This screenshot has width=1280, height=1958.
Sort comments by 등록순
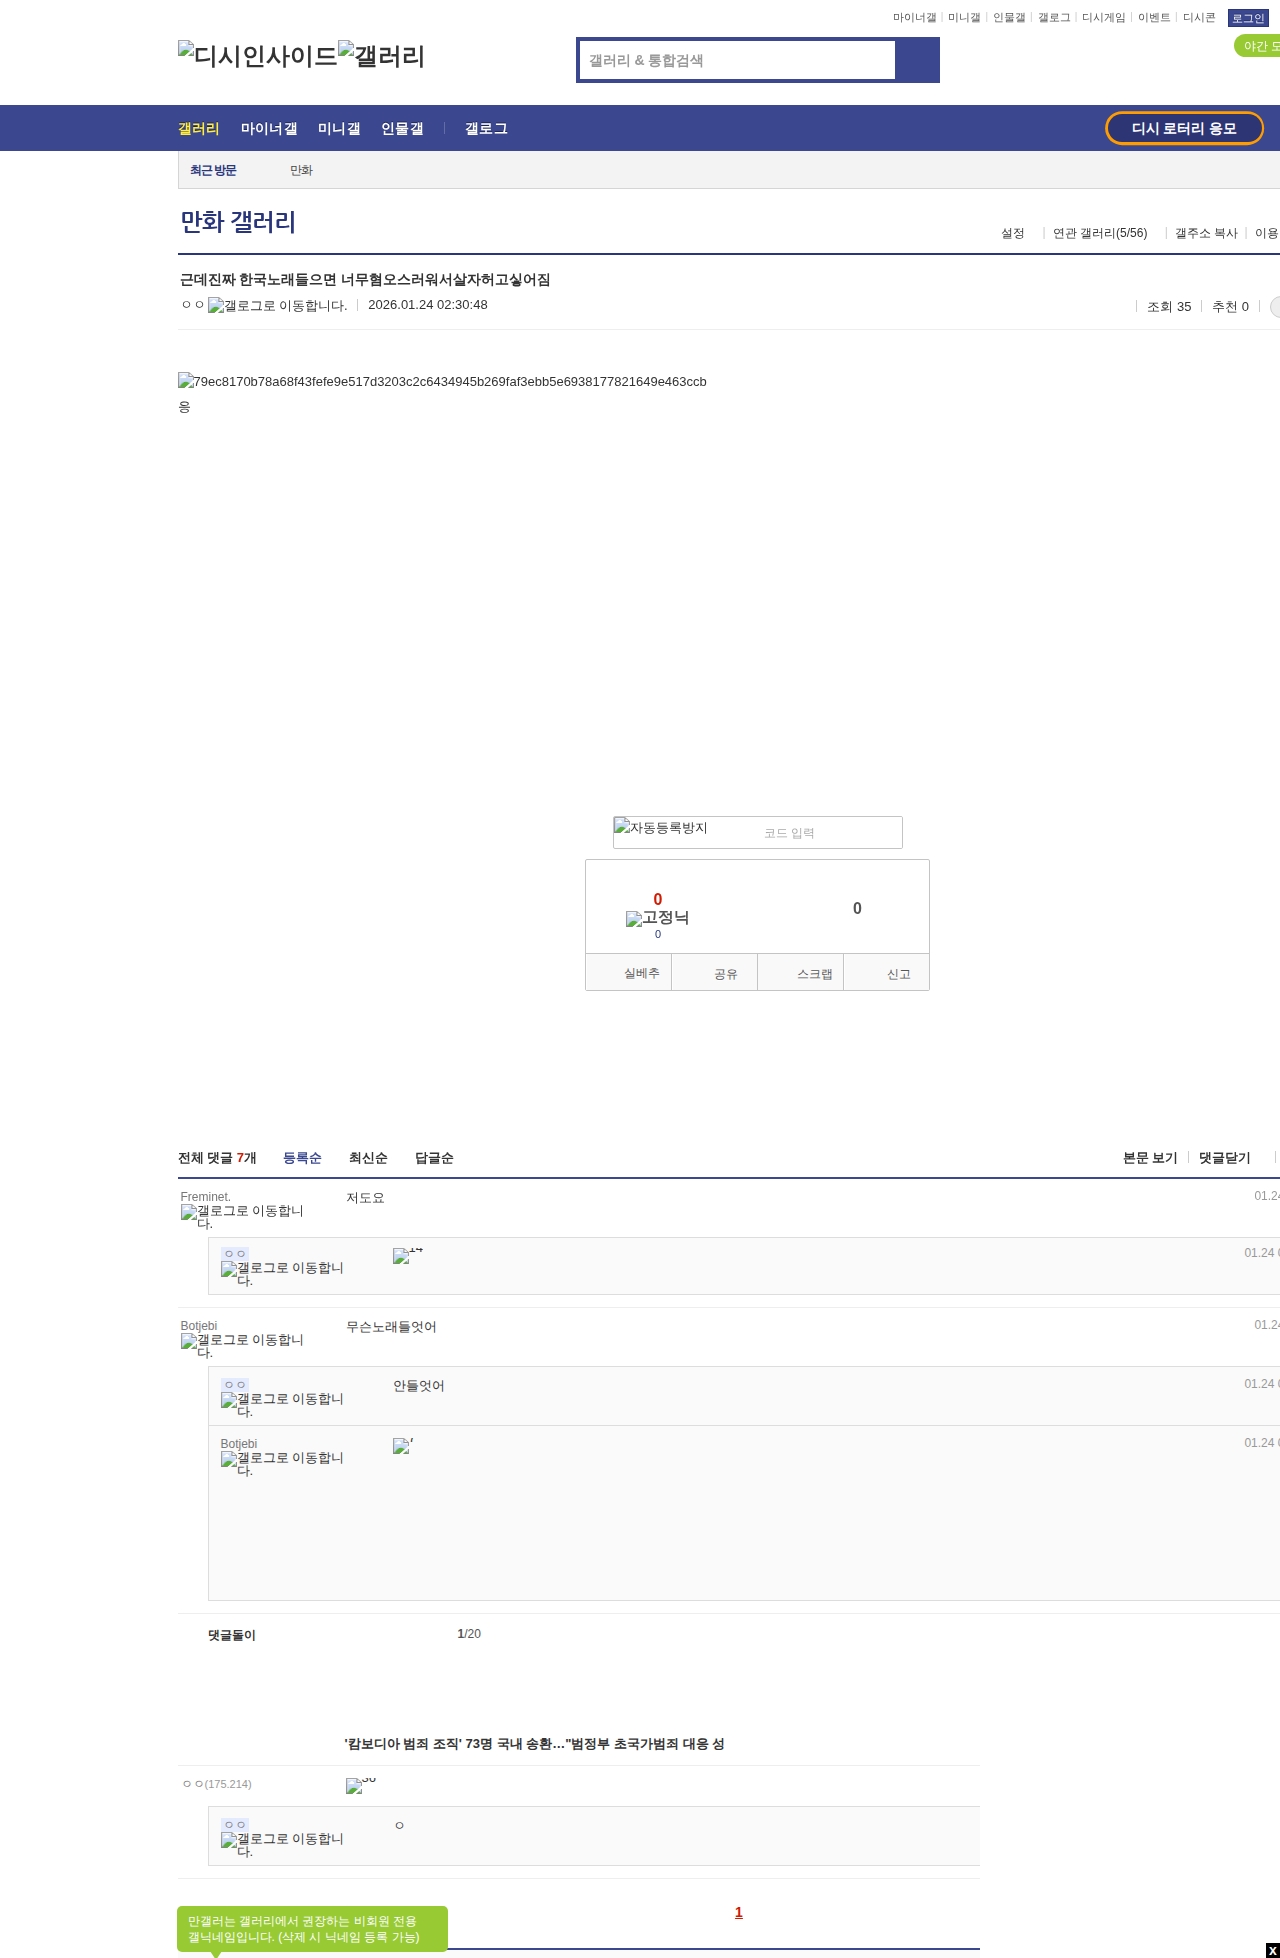point(302,1158)
